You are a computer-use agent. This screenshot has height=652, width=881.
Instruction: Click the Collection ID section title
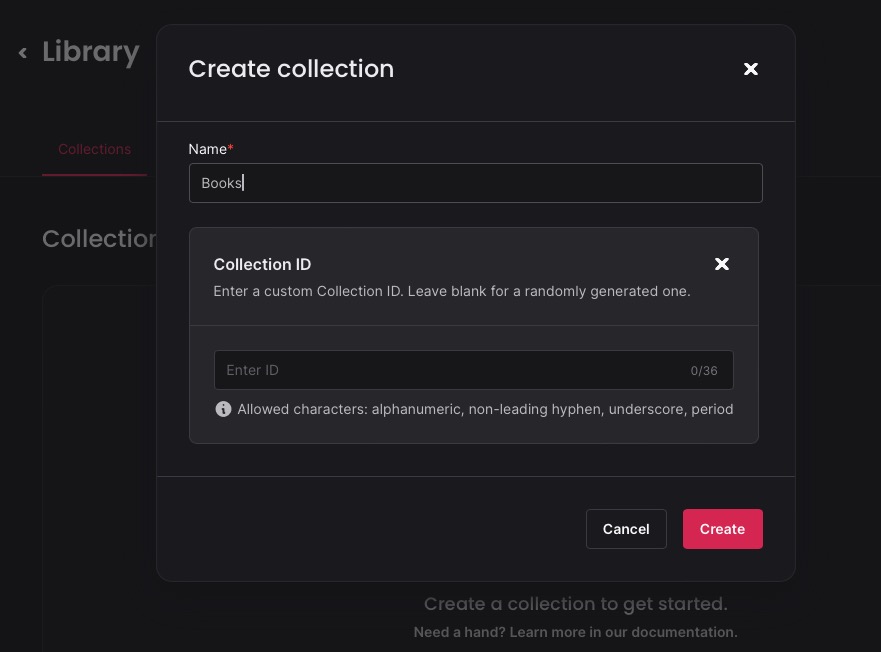(x=262, y=264)
